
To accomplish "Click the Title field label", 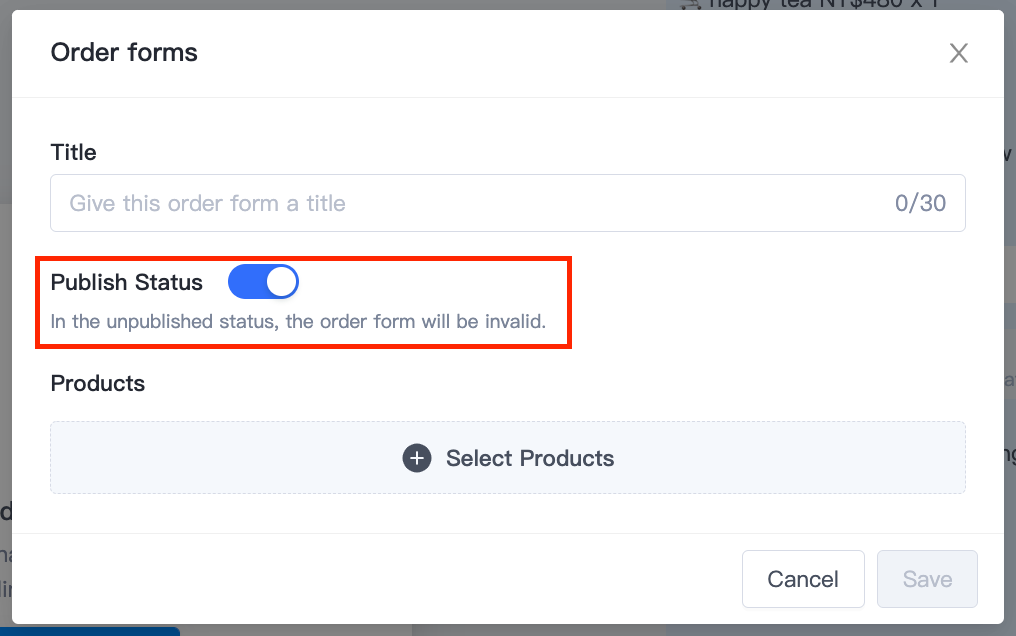I will [x=73, y=152].
